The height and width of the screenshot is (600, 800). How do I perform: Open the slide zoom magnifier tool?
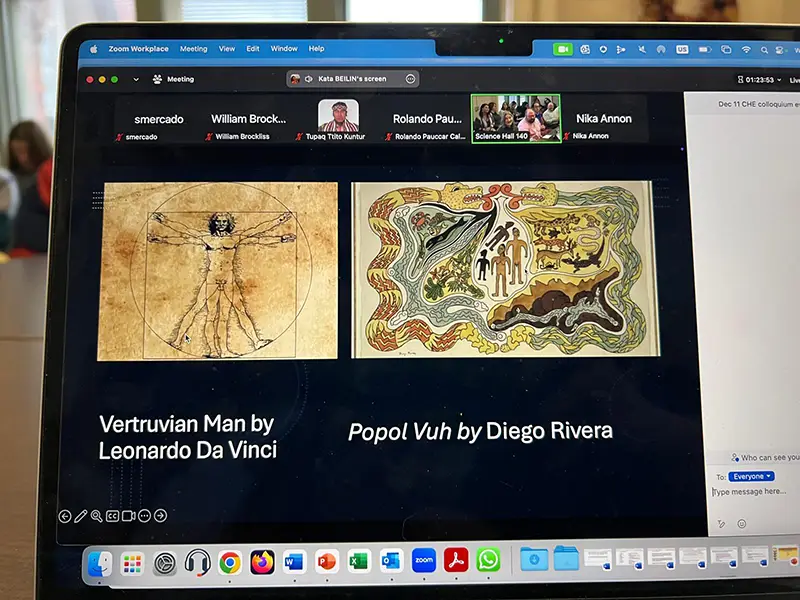pos(96,516)
